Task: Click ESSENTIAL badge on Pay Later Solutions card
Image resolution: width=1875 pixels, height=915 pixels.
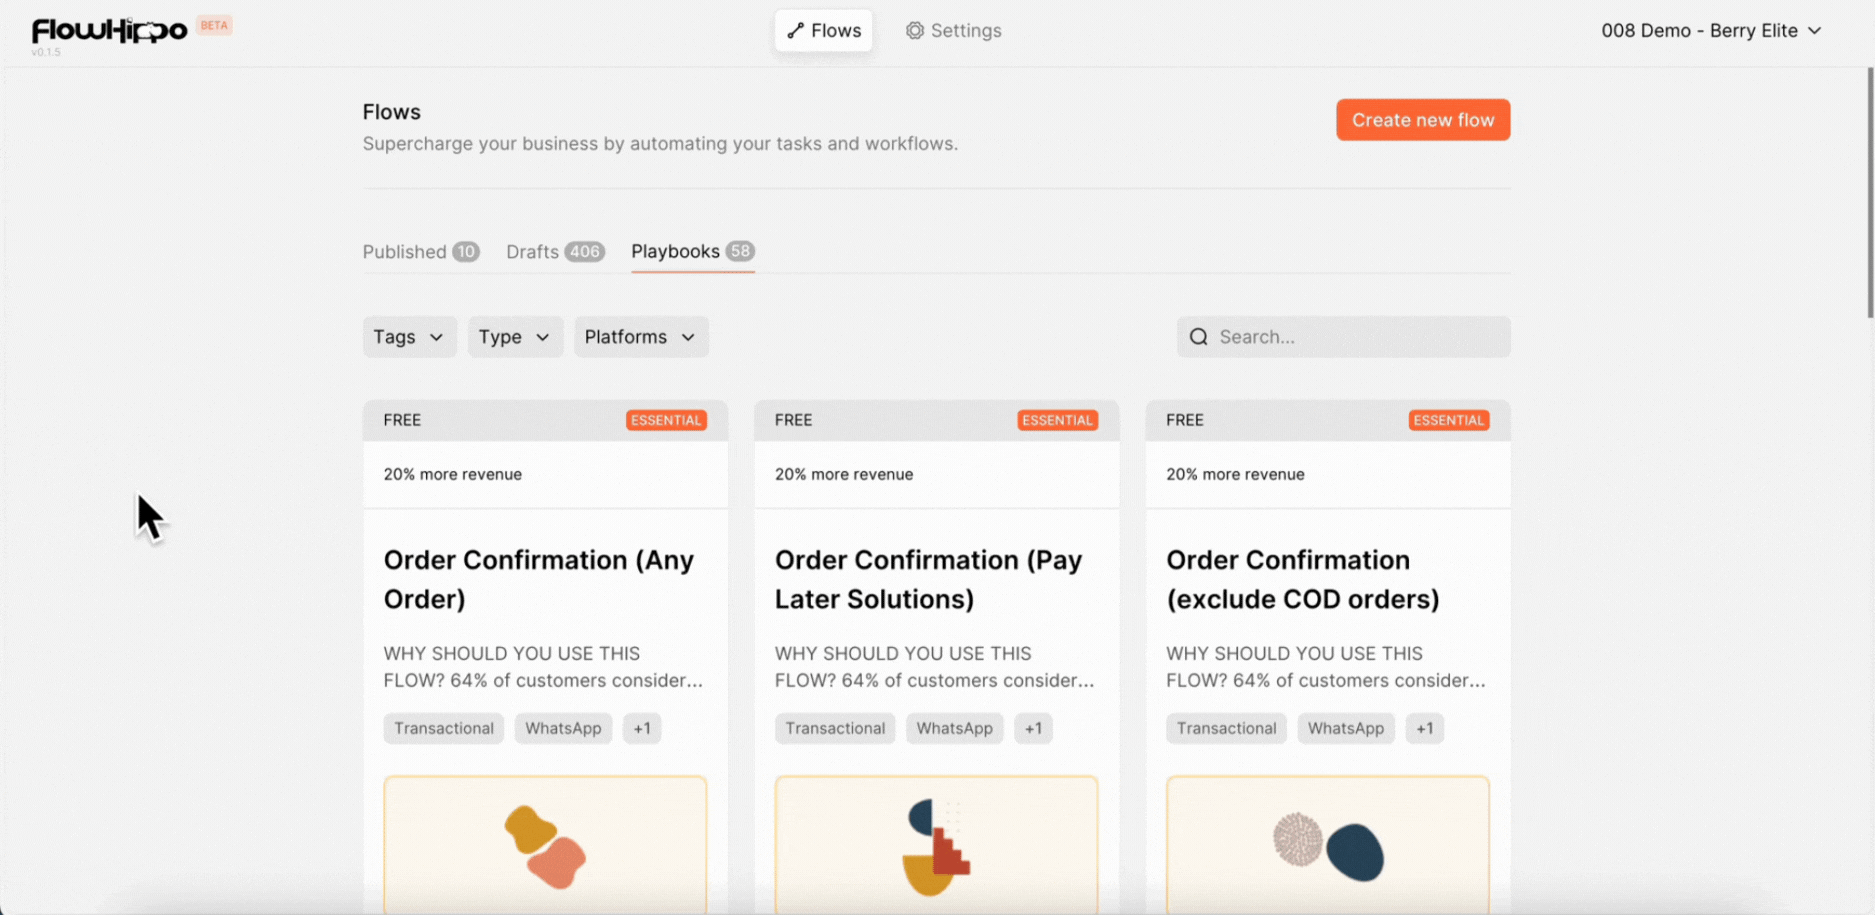Action: [x=1057, y=420]
